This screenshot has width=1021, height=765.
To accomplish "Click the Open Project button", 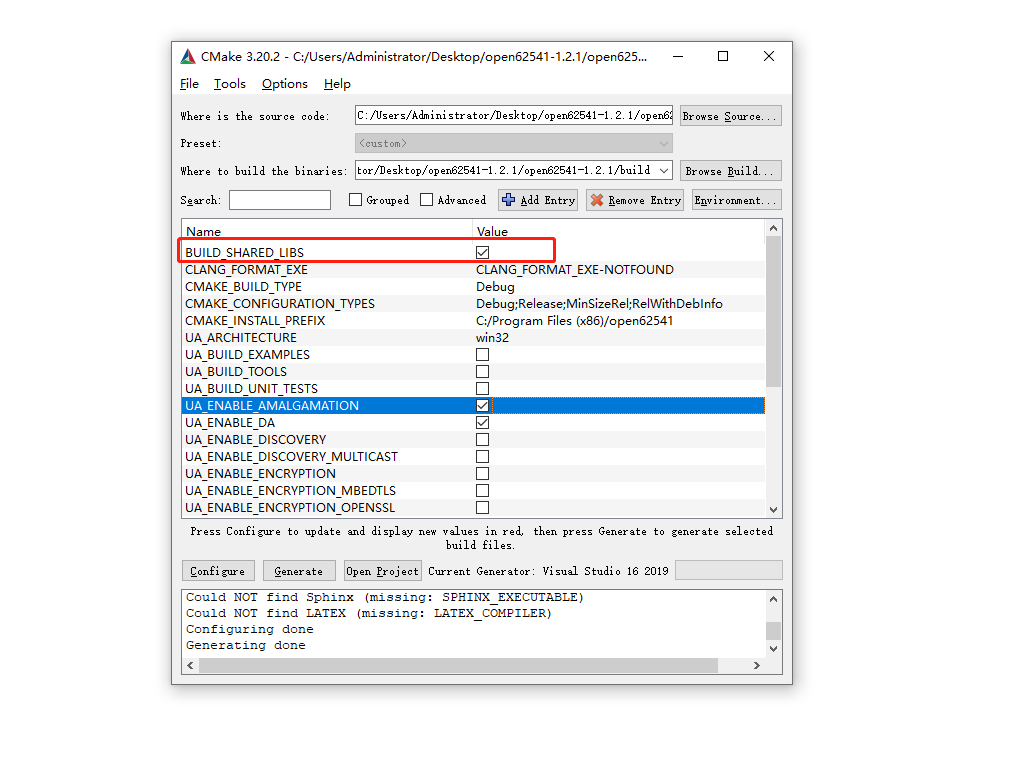I will [382, 570].
